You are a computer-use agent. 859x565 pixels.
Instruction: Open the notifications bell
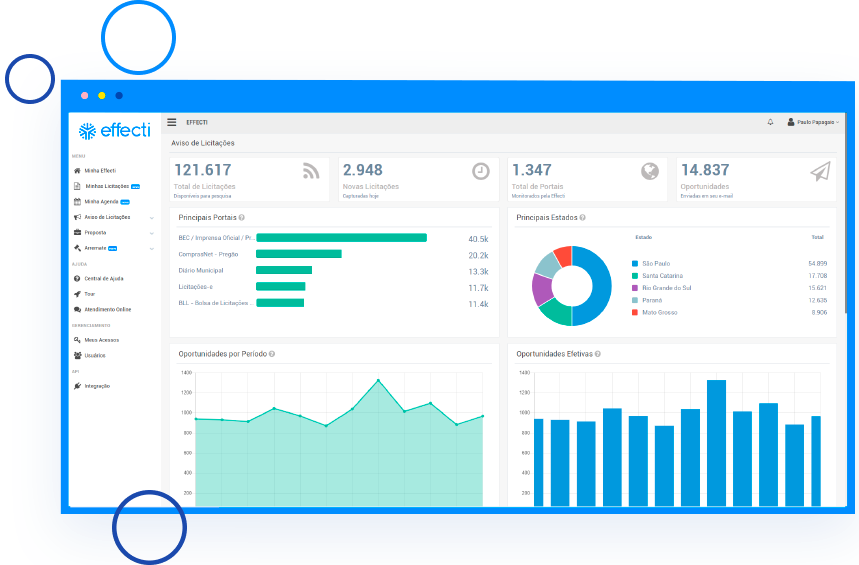point(770,122)
